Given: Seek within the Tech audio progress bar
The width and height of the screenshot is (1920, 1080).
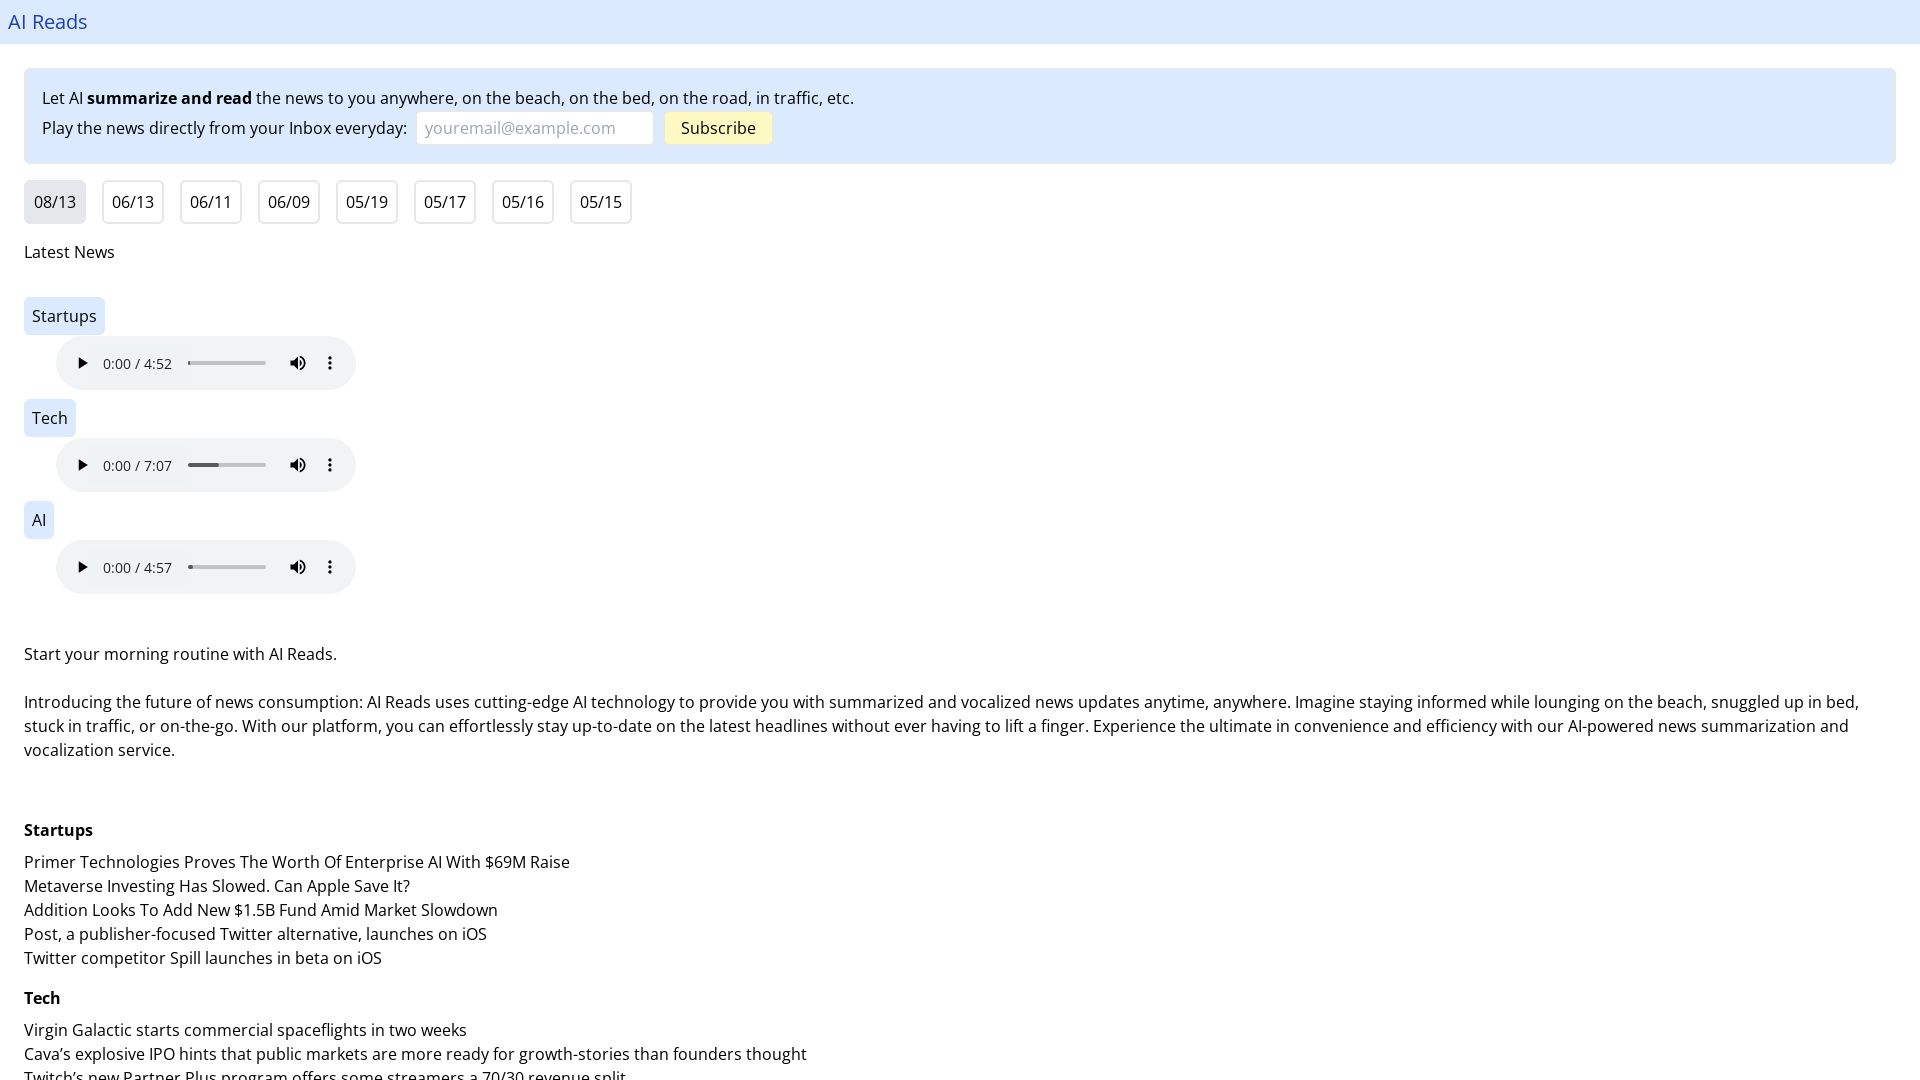Looking at the screenshot, I should point(227,466).
